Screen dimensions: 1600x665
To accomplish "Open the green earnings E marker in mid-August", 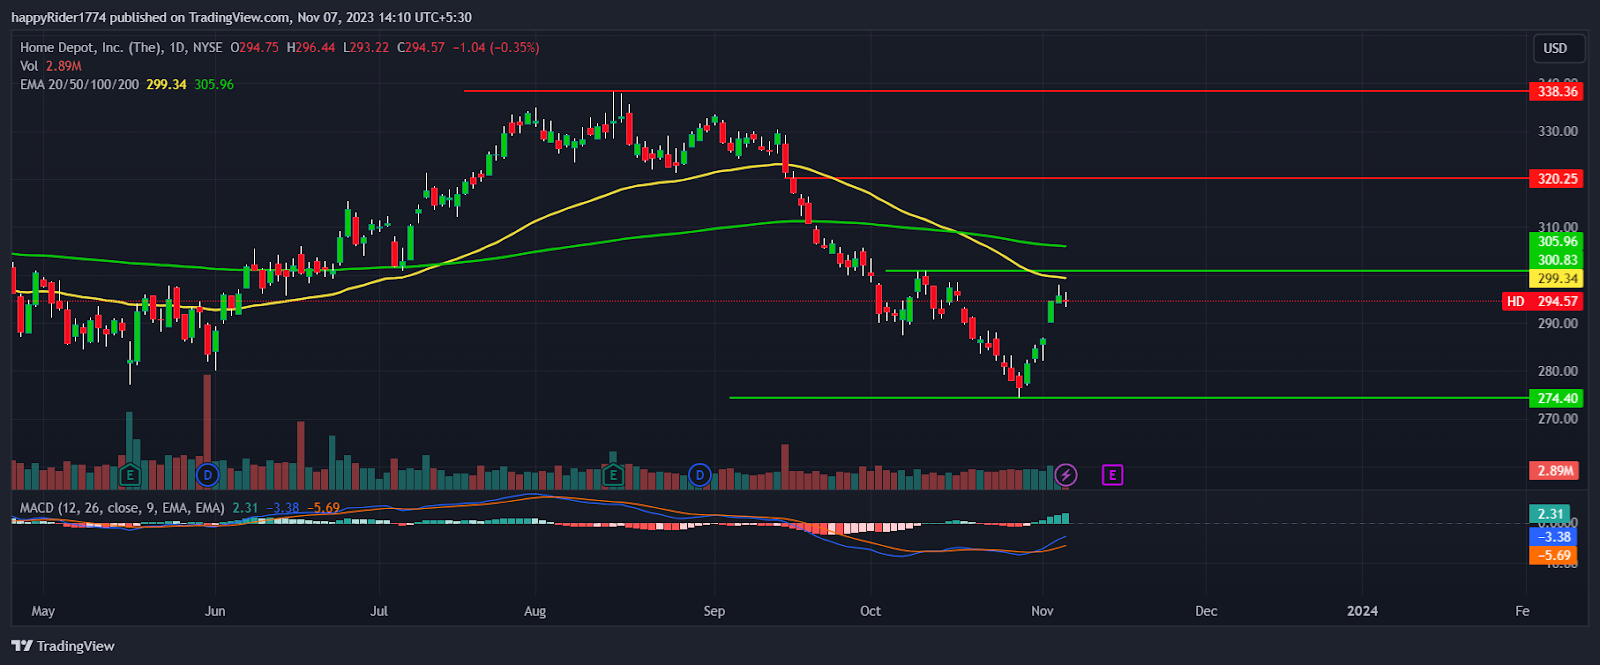I will pyautogui.click(x=613, y=474).
